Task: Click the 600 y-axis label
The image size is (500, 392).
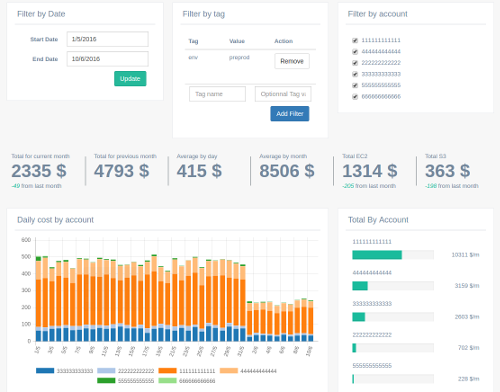Action: (x=26, y=240)
